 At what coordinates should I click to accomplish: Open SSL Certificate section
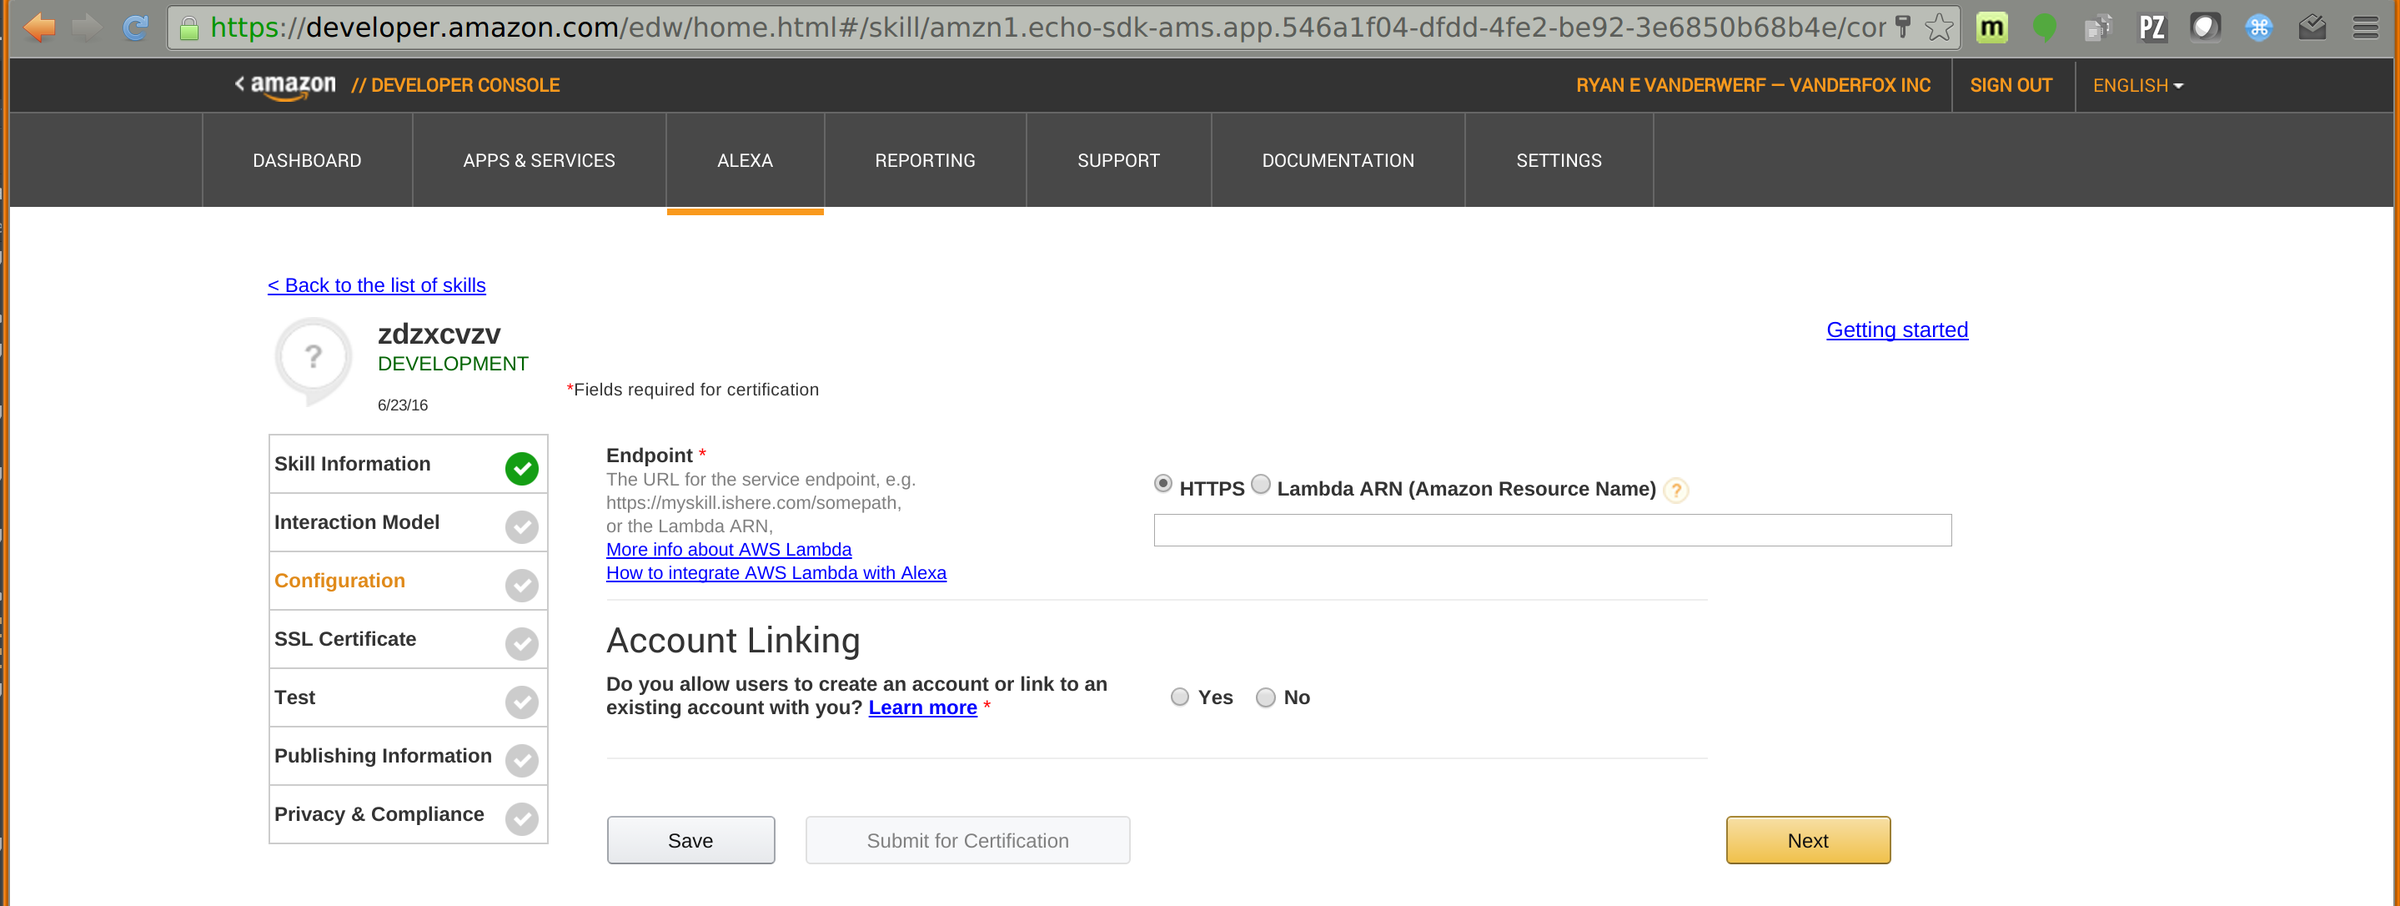point(408,639)
